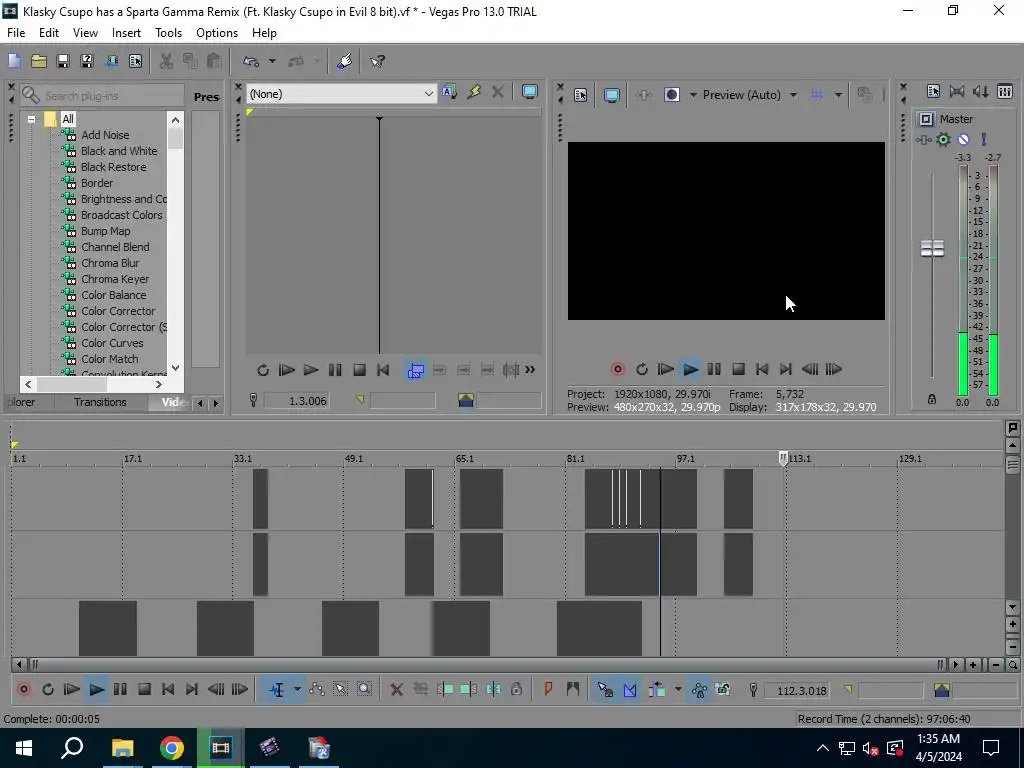Click the Render As toolbar icon
This screenshot has height=768, width=1024.
[x=111, y=61]
